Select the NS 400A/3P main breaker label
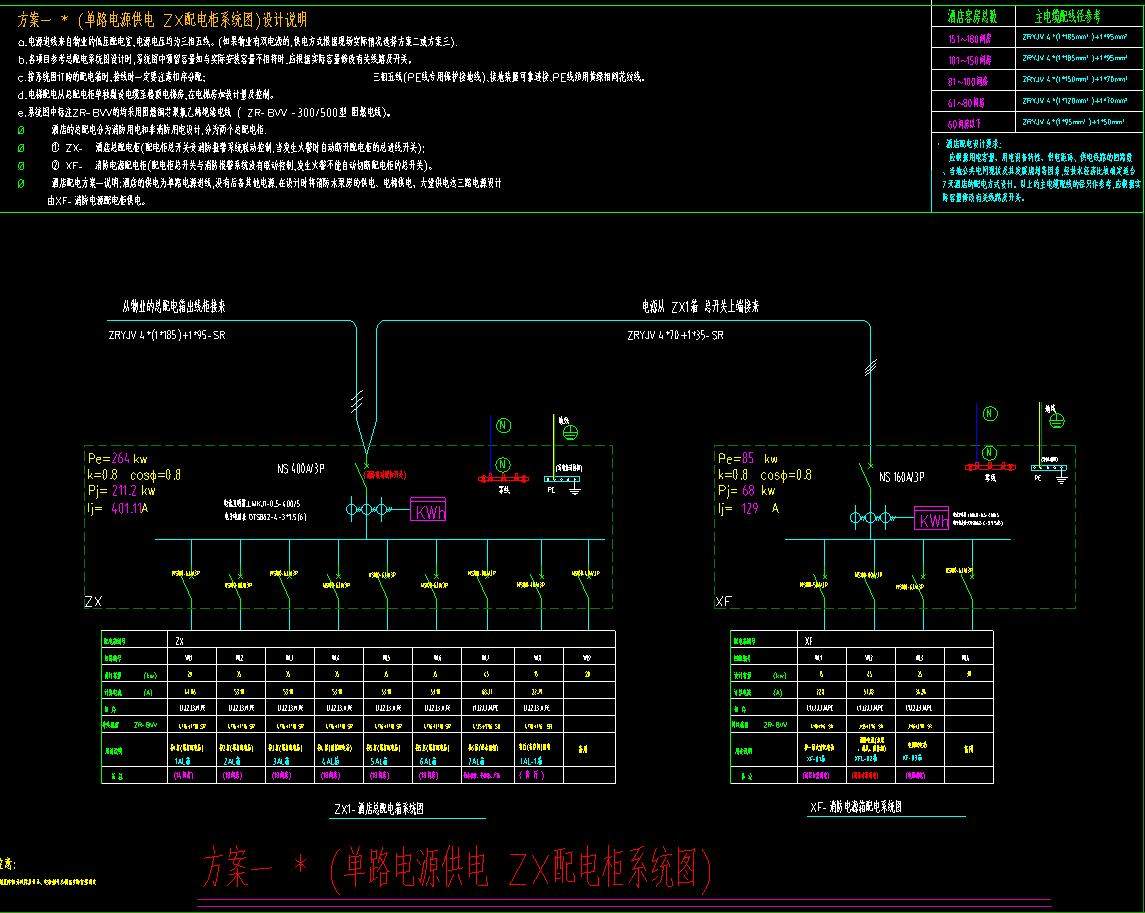The image size is (1145, 913). [x=301, y=468]
